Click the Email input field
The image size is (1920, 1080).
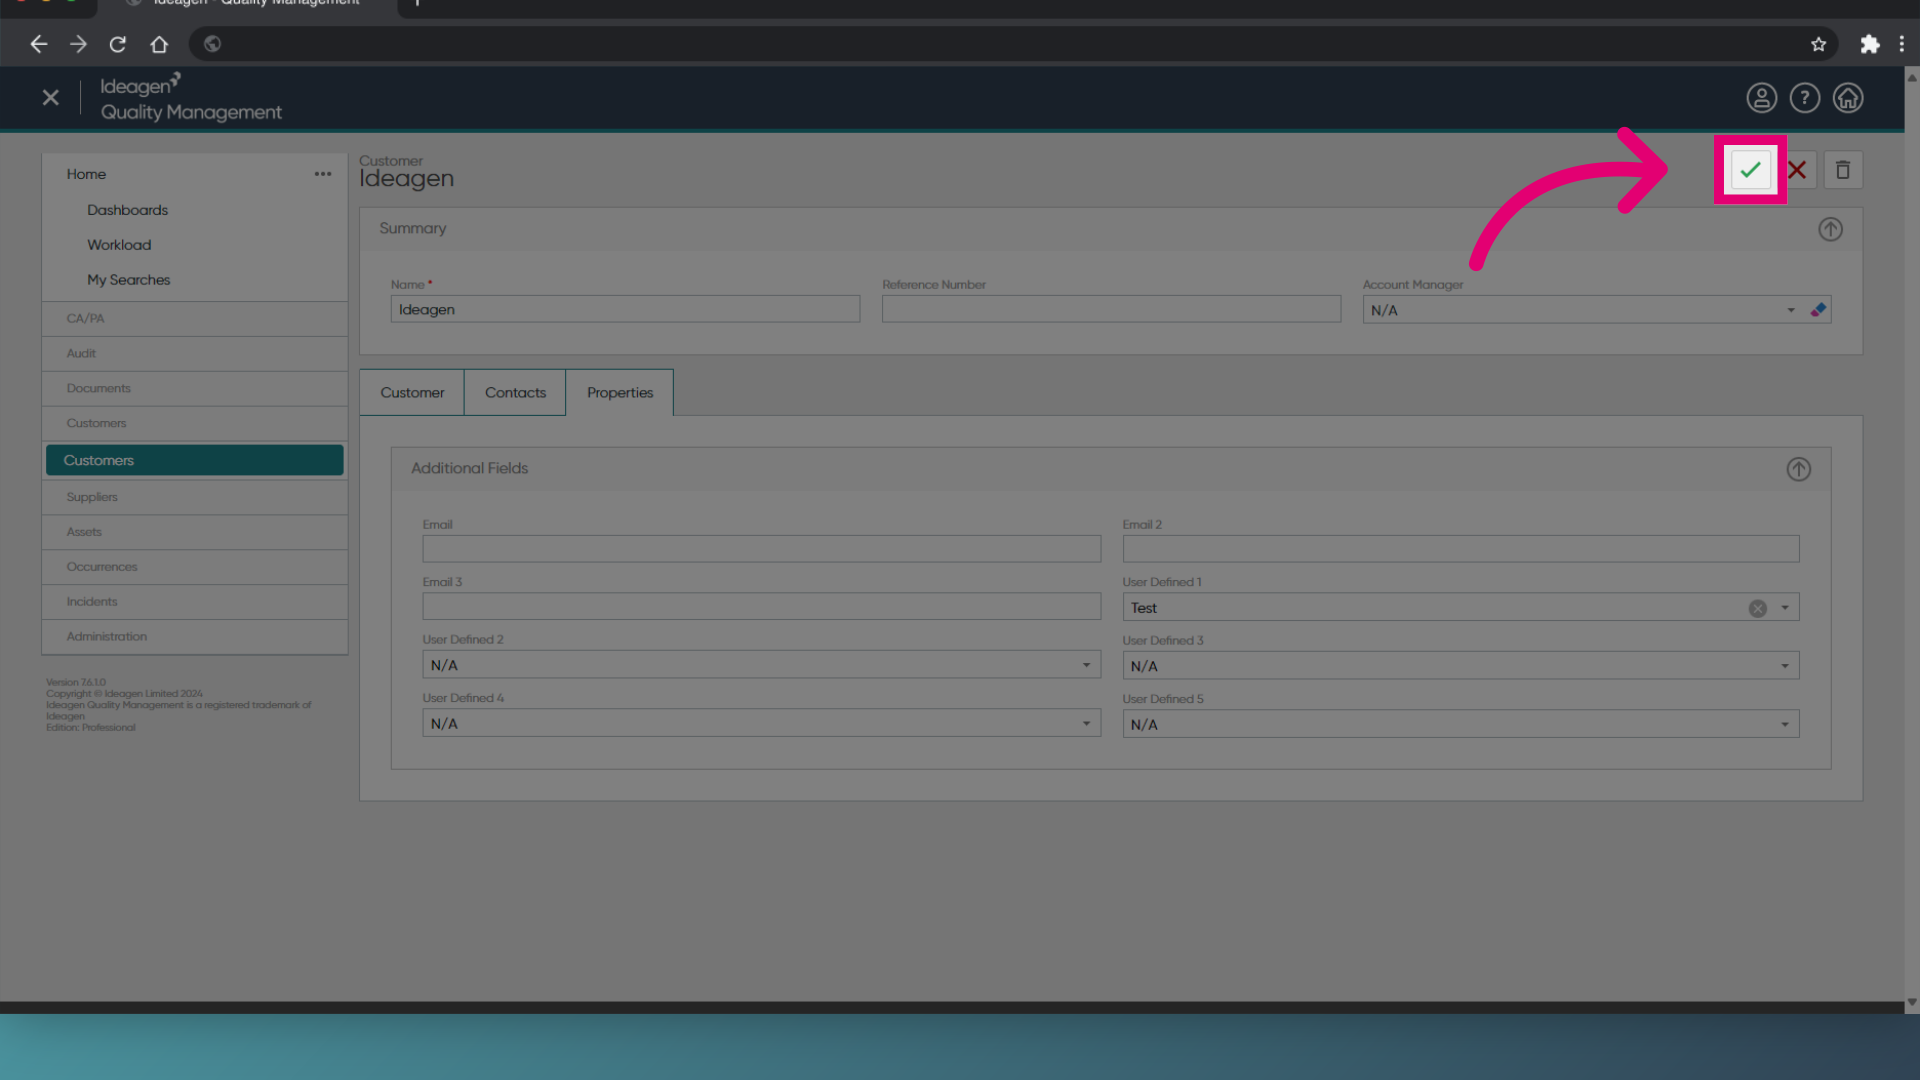tap(762, 549)
